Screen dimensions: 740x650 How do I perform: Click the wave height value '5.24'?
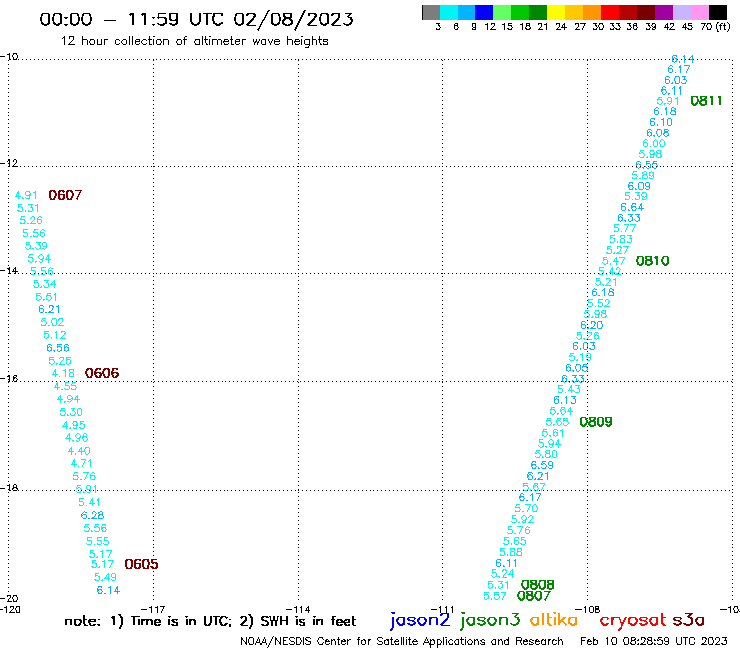click(503, 574)
